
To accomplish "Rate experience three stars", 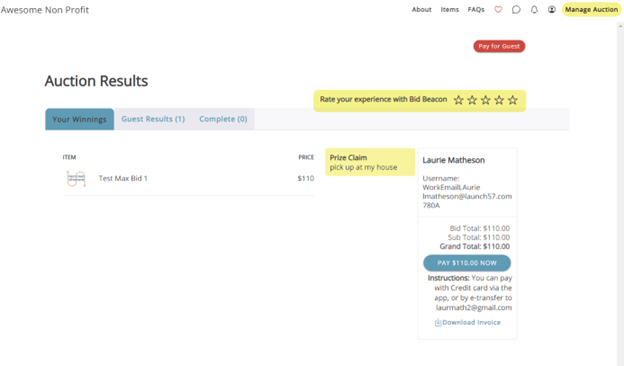I will pyautogui.click(x=486, y=100).
